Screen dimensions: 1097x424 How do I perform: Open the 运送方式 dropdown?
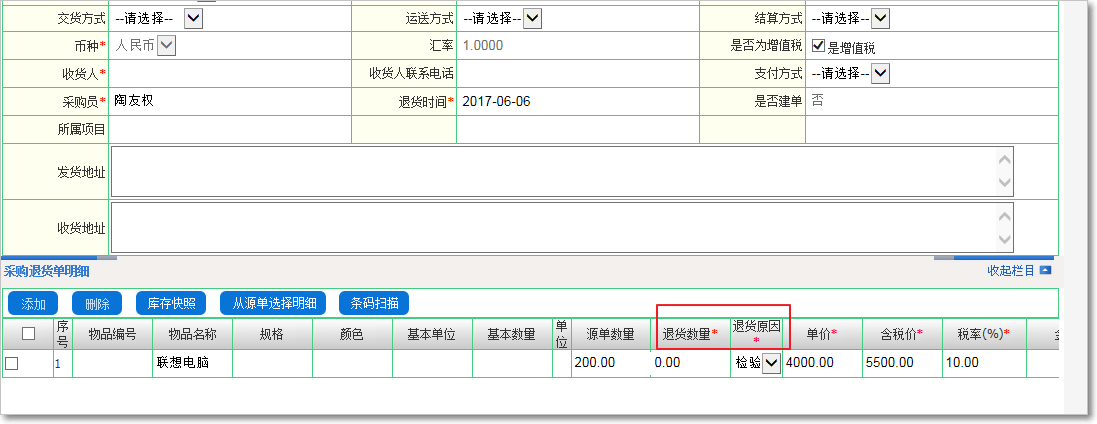tap(532, 18)
